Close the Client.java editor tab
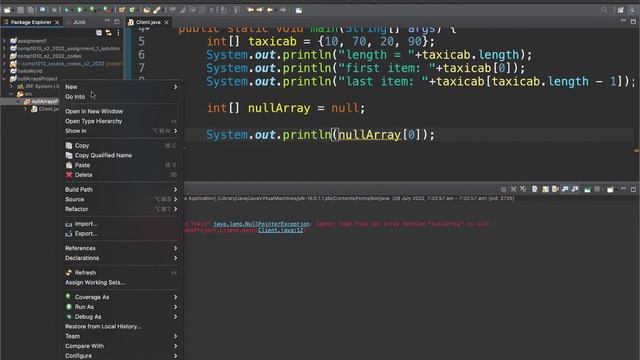 (x=166, y=22)
